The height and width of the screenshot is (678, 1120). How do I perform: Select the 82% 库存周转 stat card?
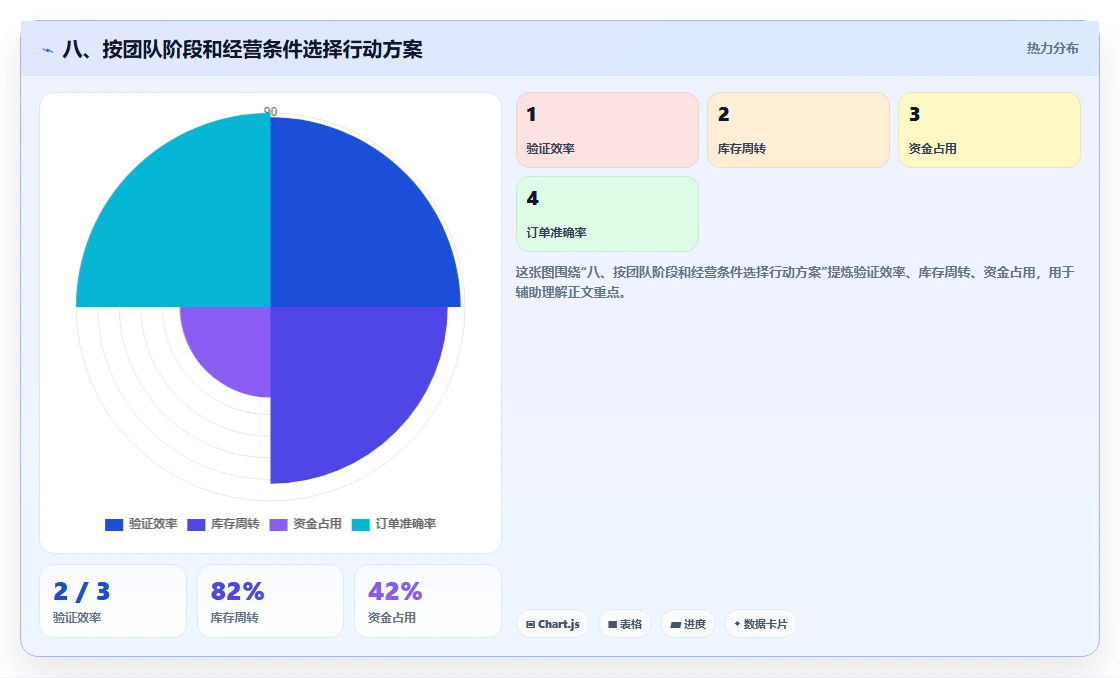click(270, 601)
